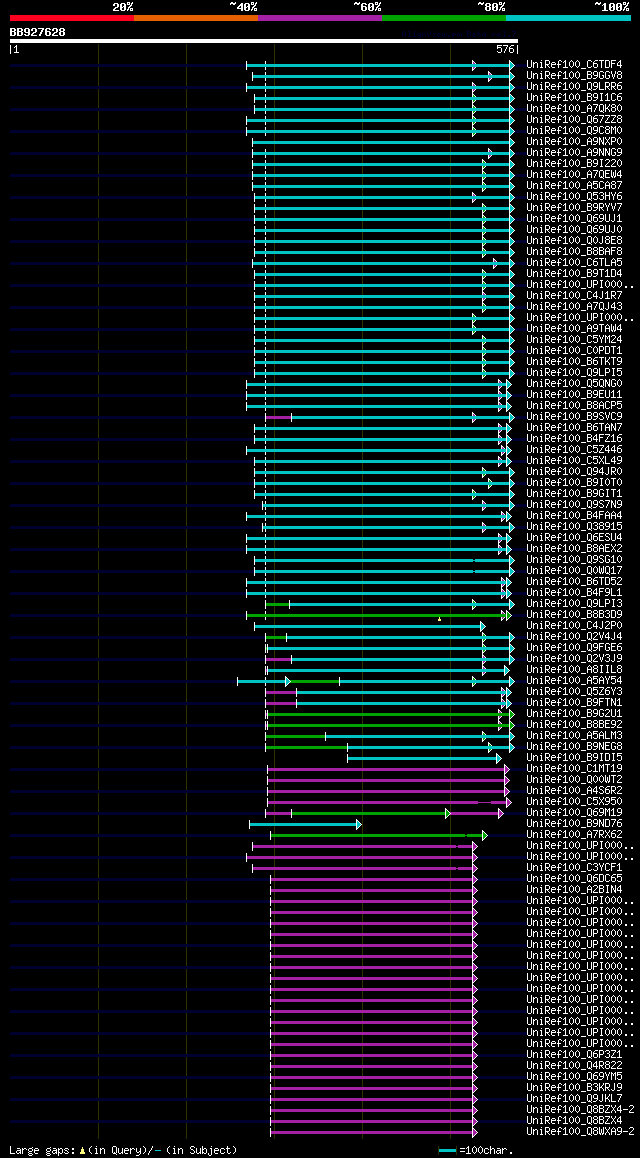The image size is (640, 1158).
Task: Click the orange ~40% identity legend segment
Action: tap(196, 17)
